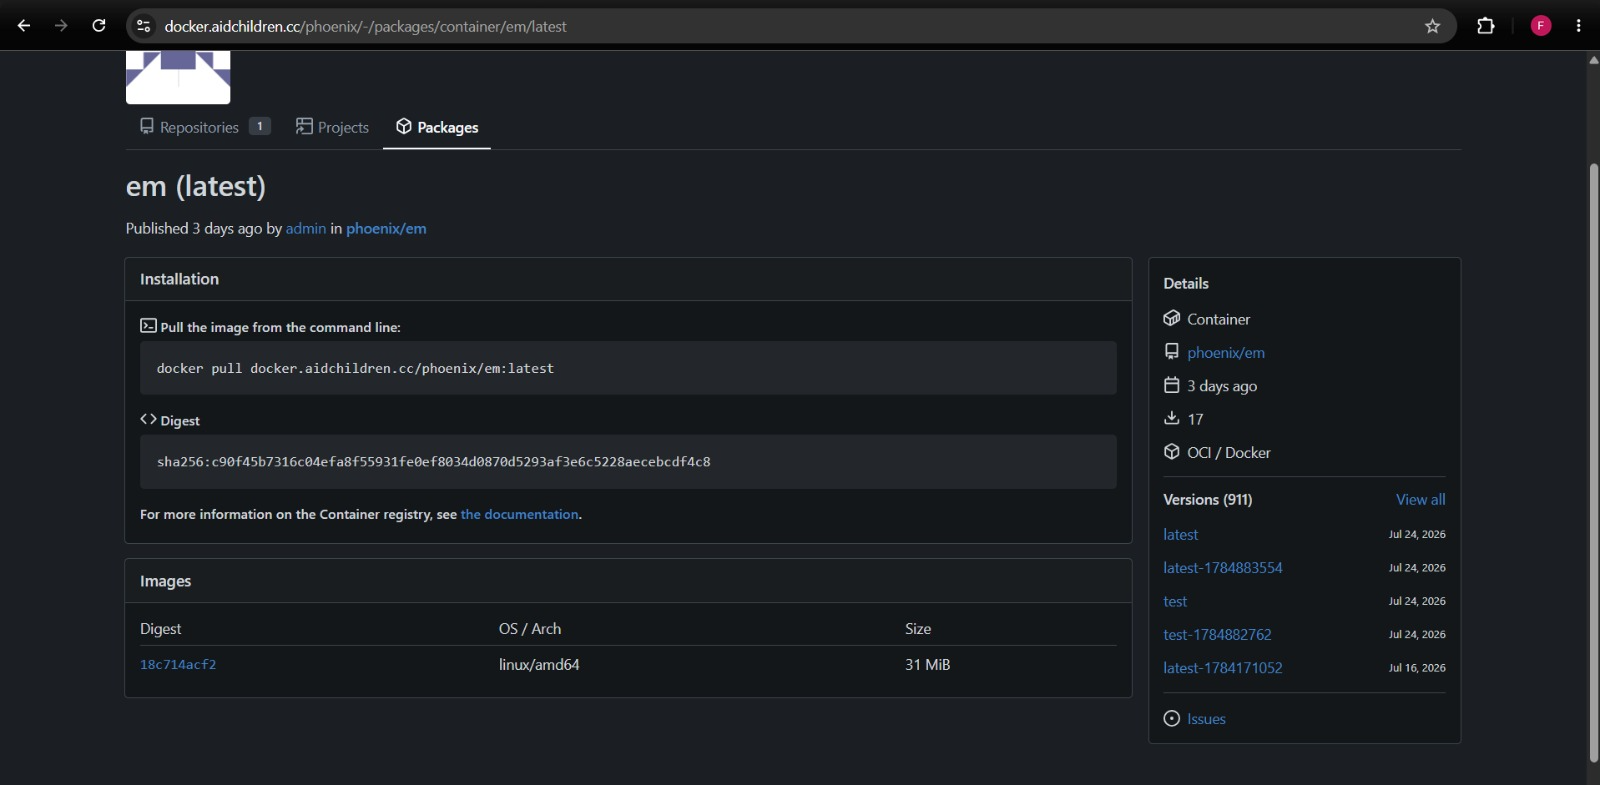Open version latest-1784171052

[1222, 668]
